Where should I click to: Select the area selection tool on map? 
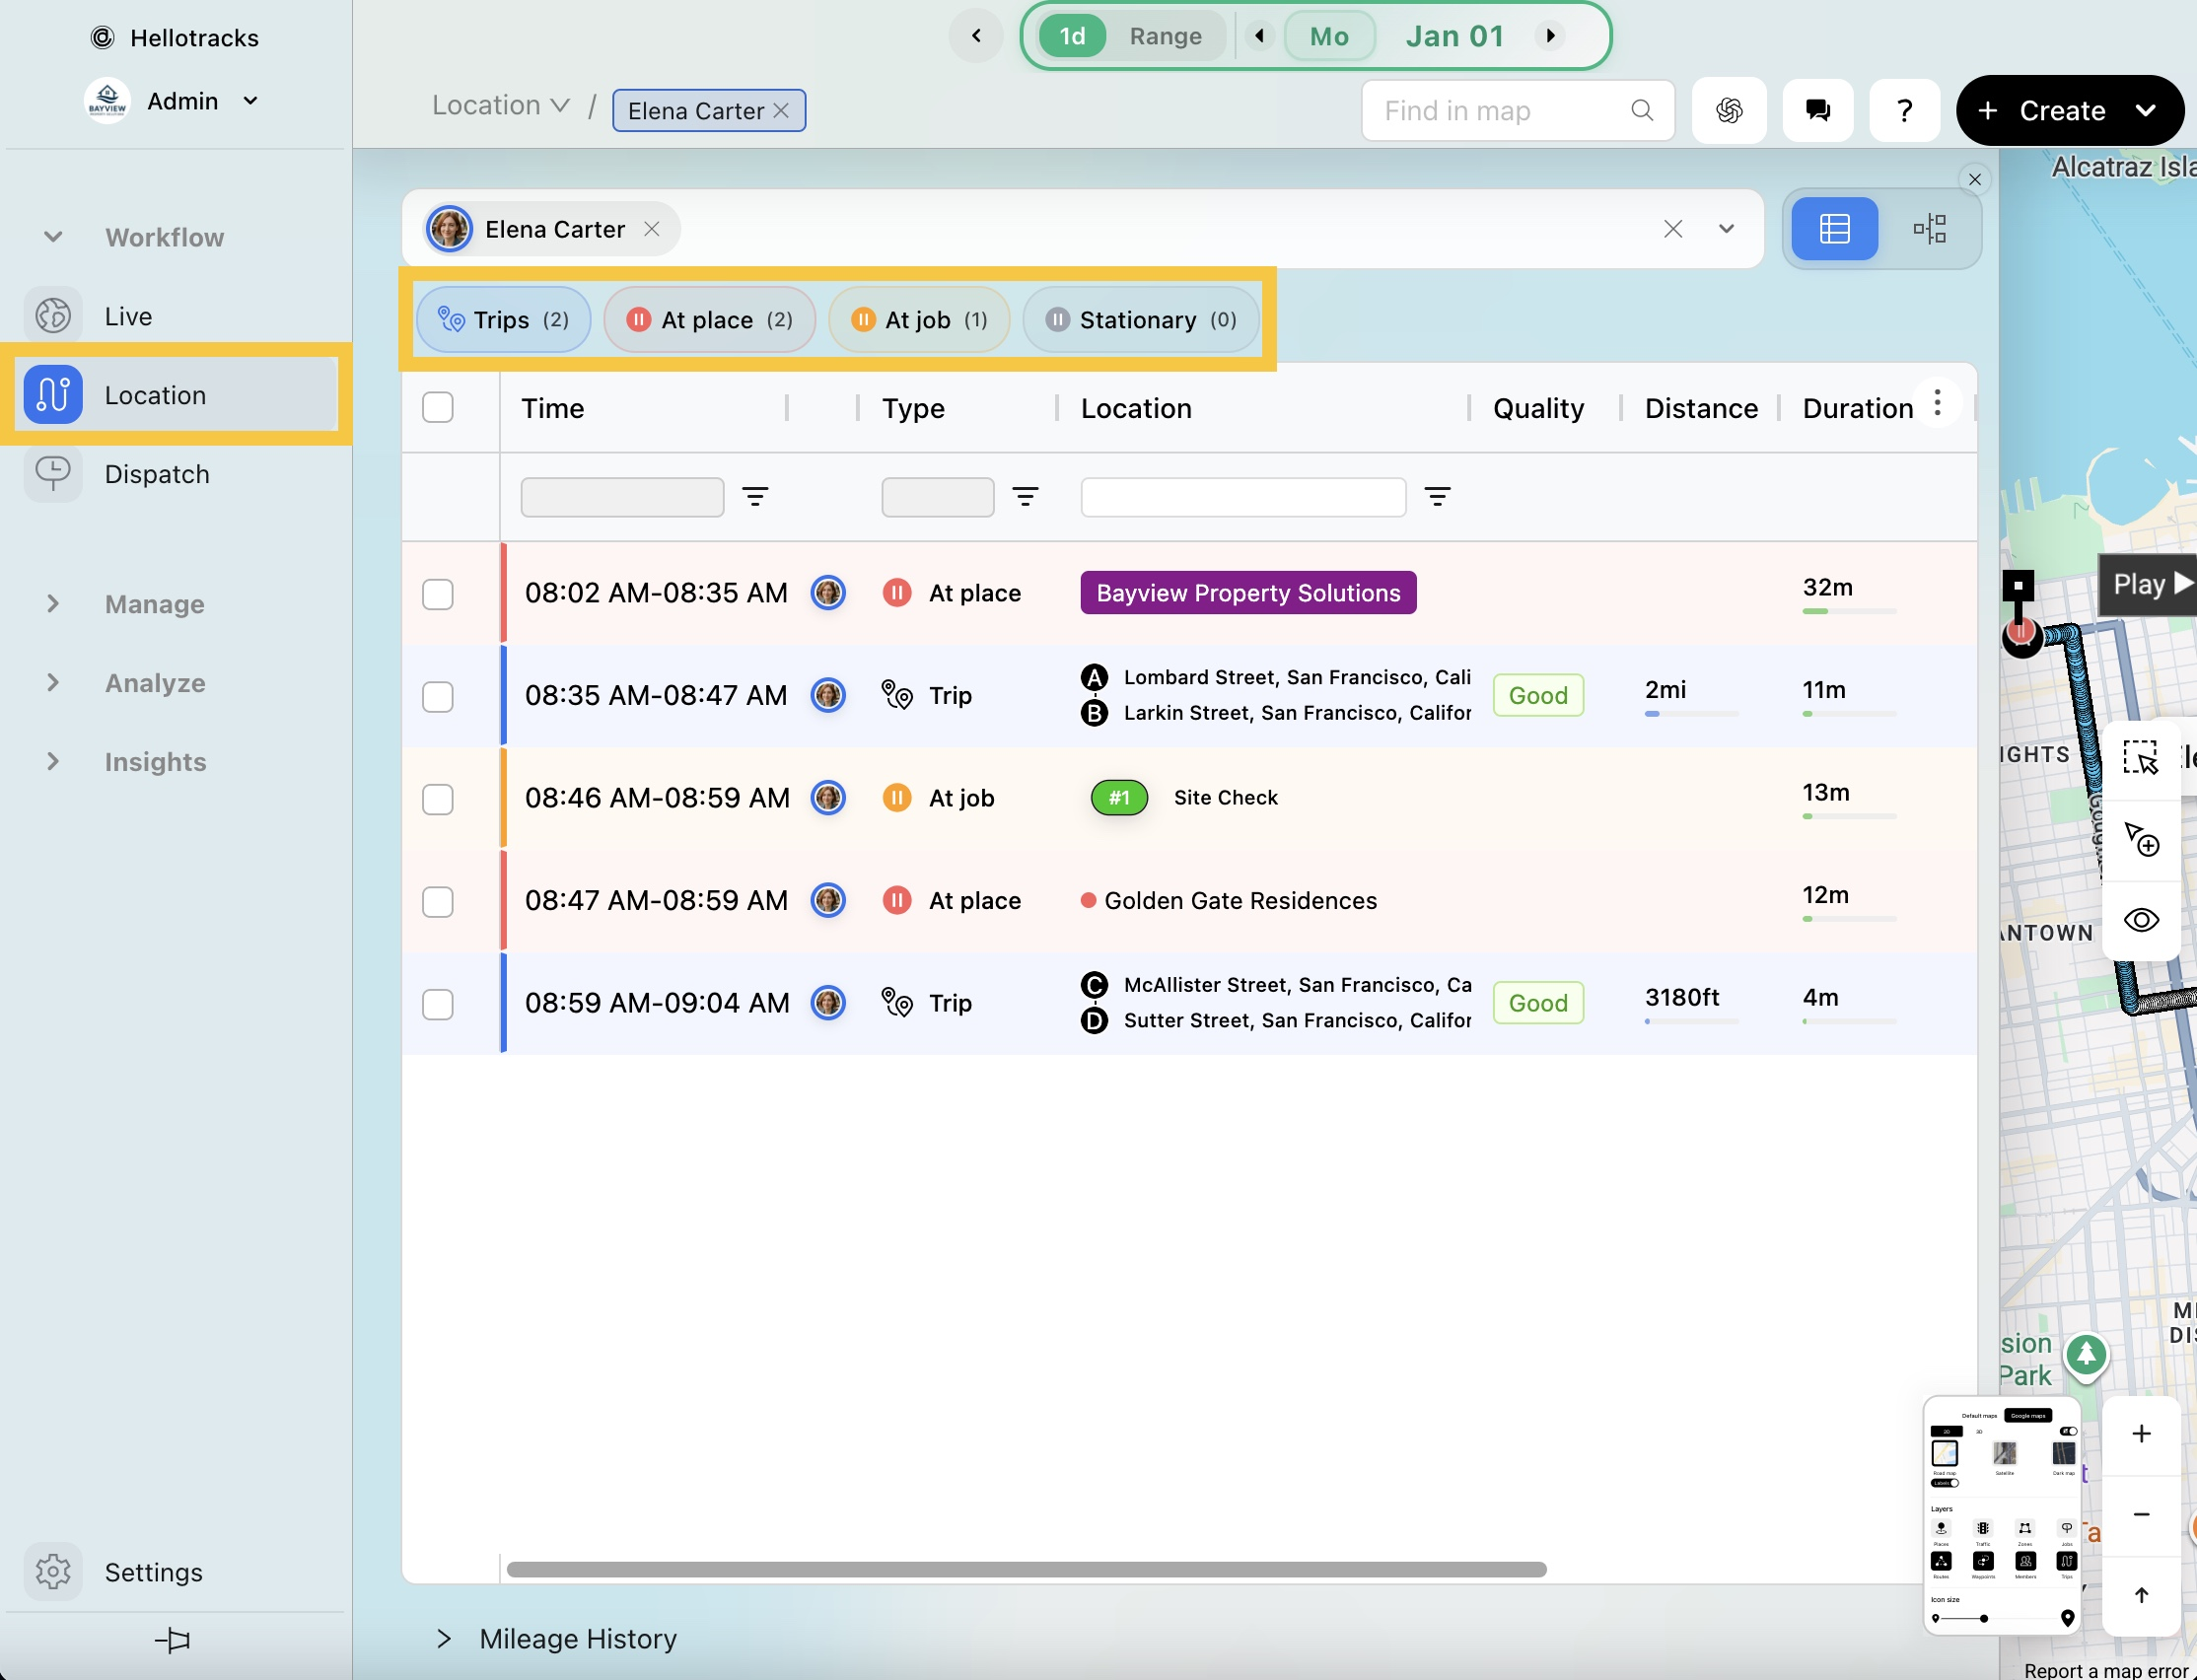click(2140, 758)
